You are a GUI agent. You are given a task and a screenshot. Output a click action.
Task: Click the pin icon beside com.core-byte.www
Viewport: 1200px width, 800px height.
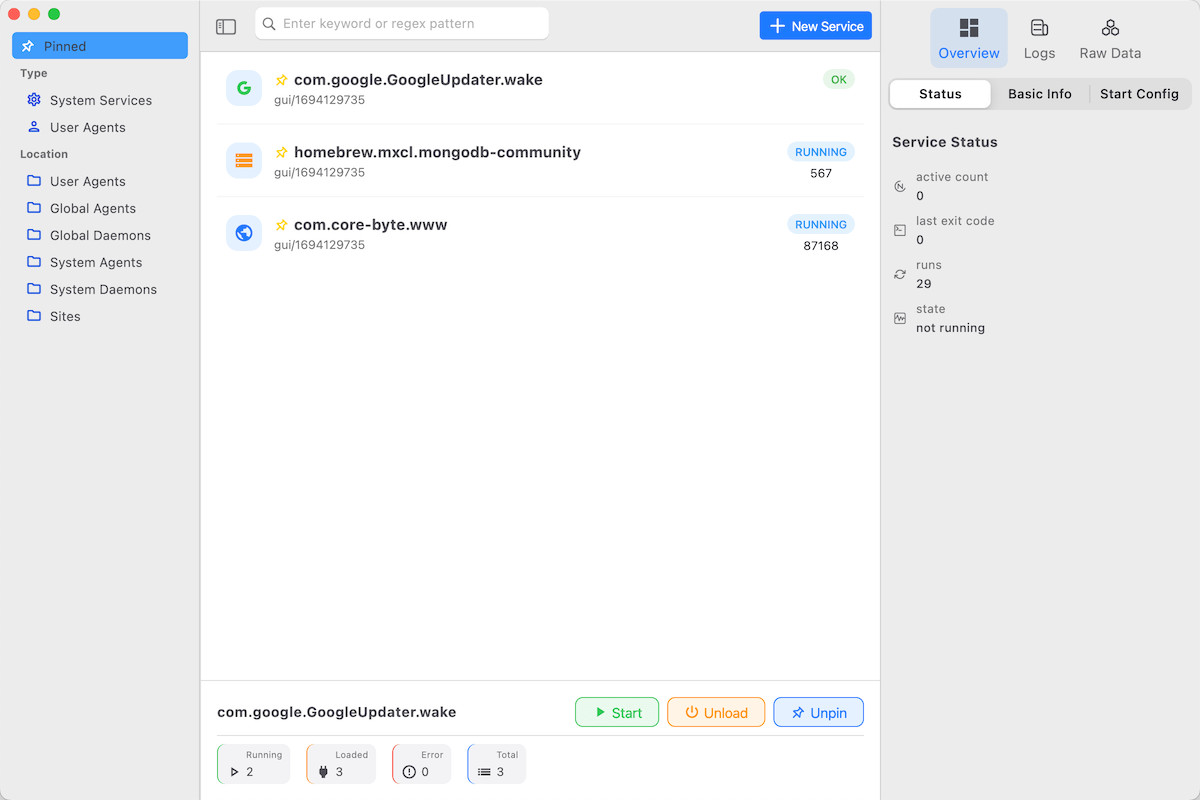(x=282, y=225)
